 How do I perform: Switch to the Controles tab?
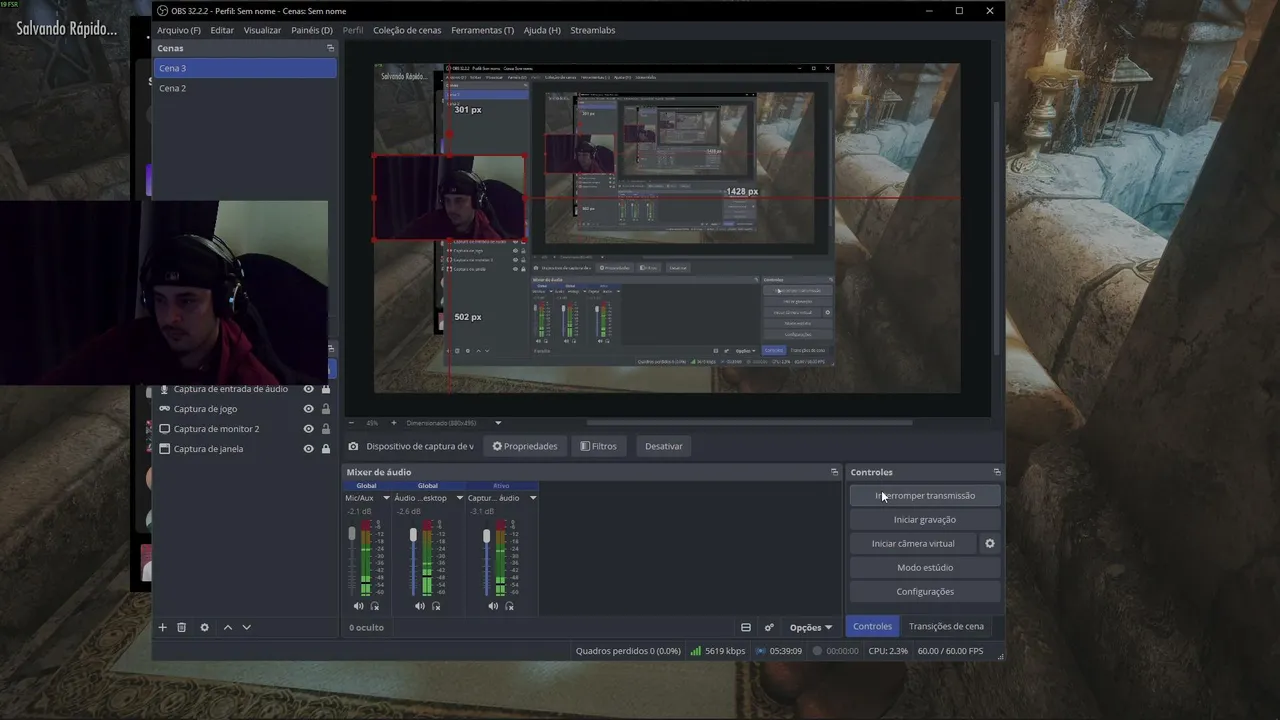(872, 626)
